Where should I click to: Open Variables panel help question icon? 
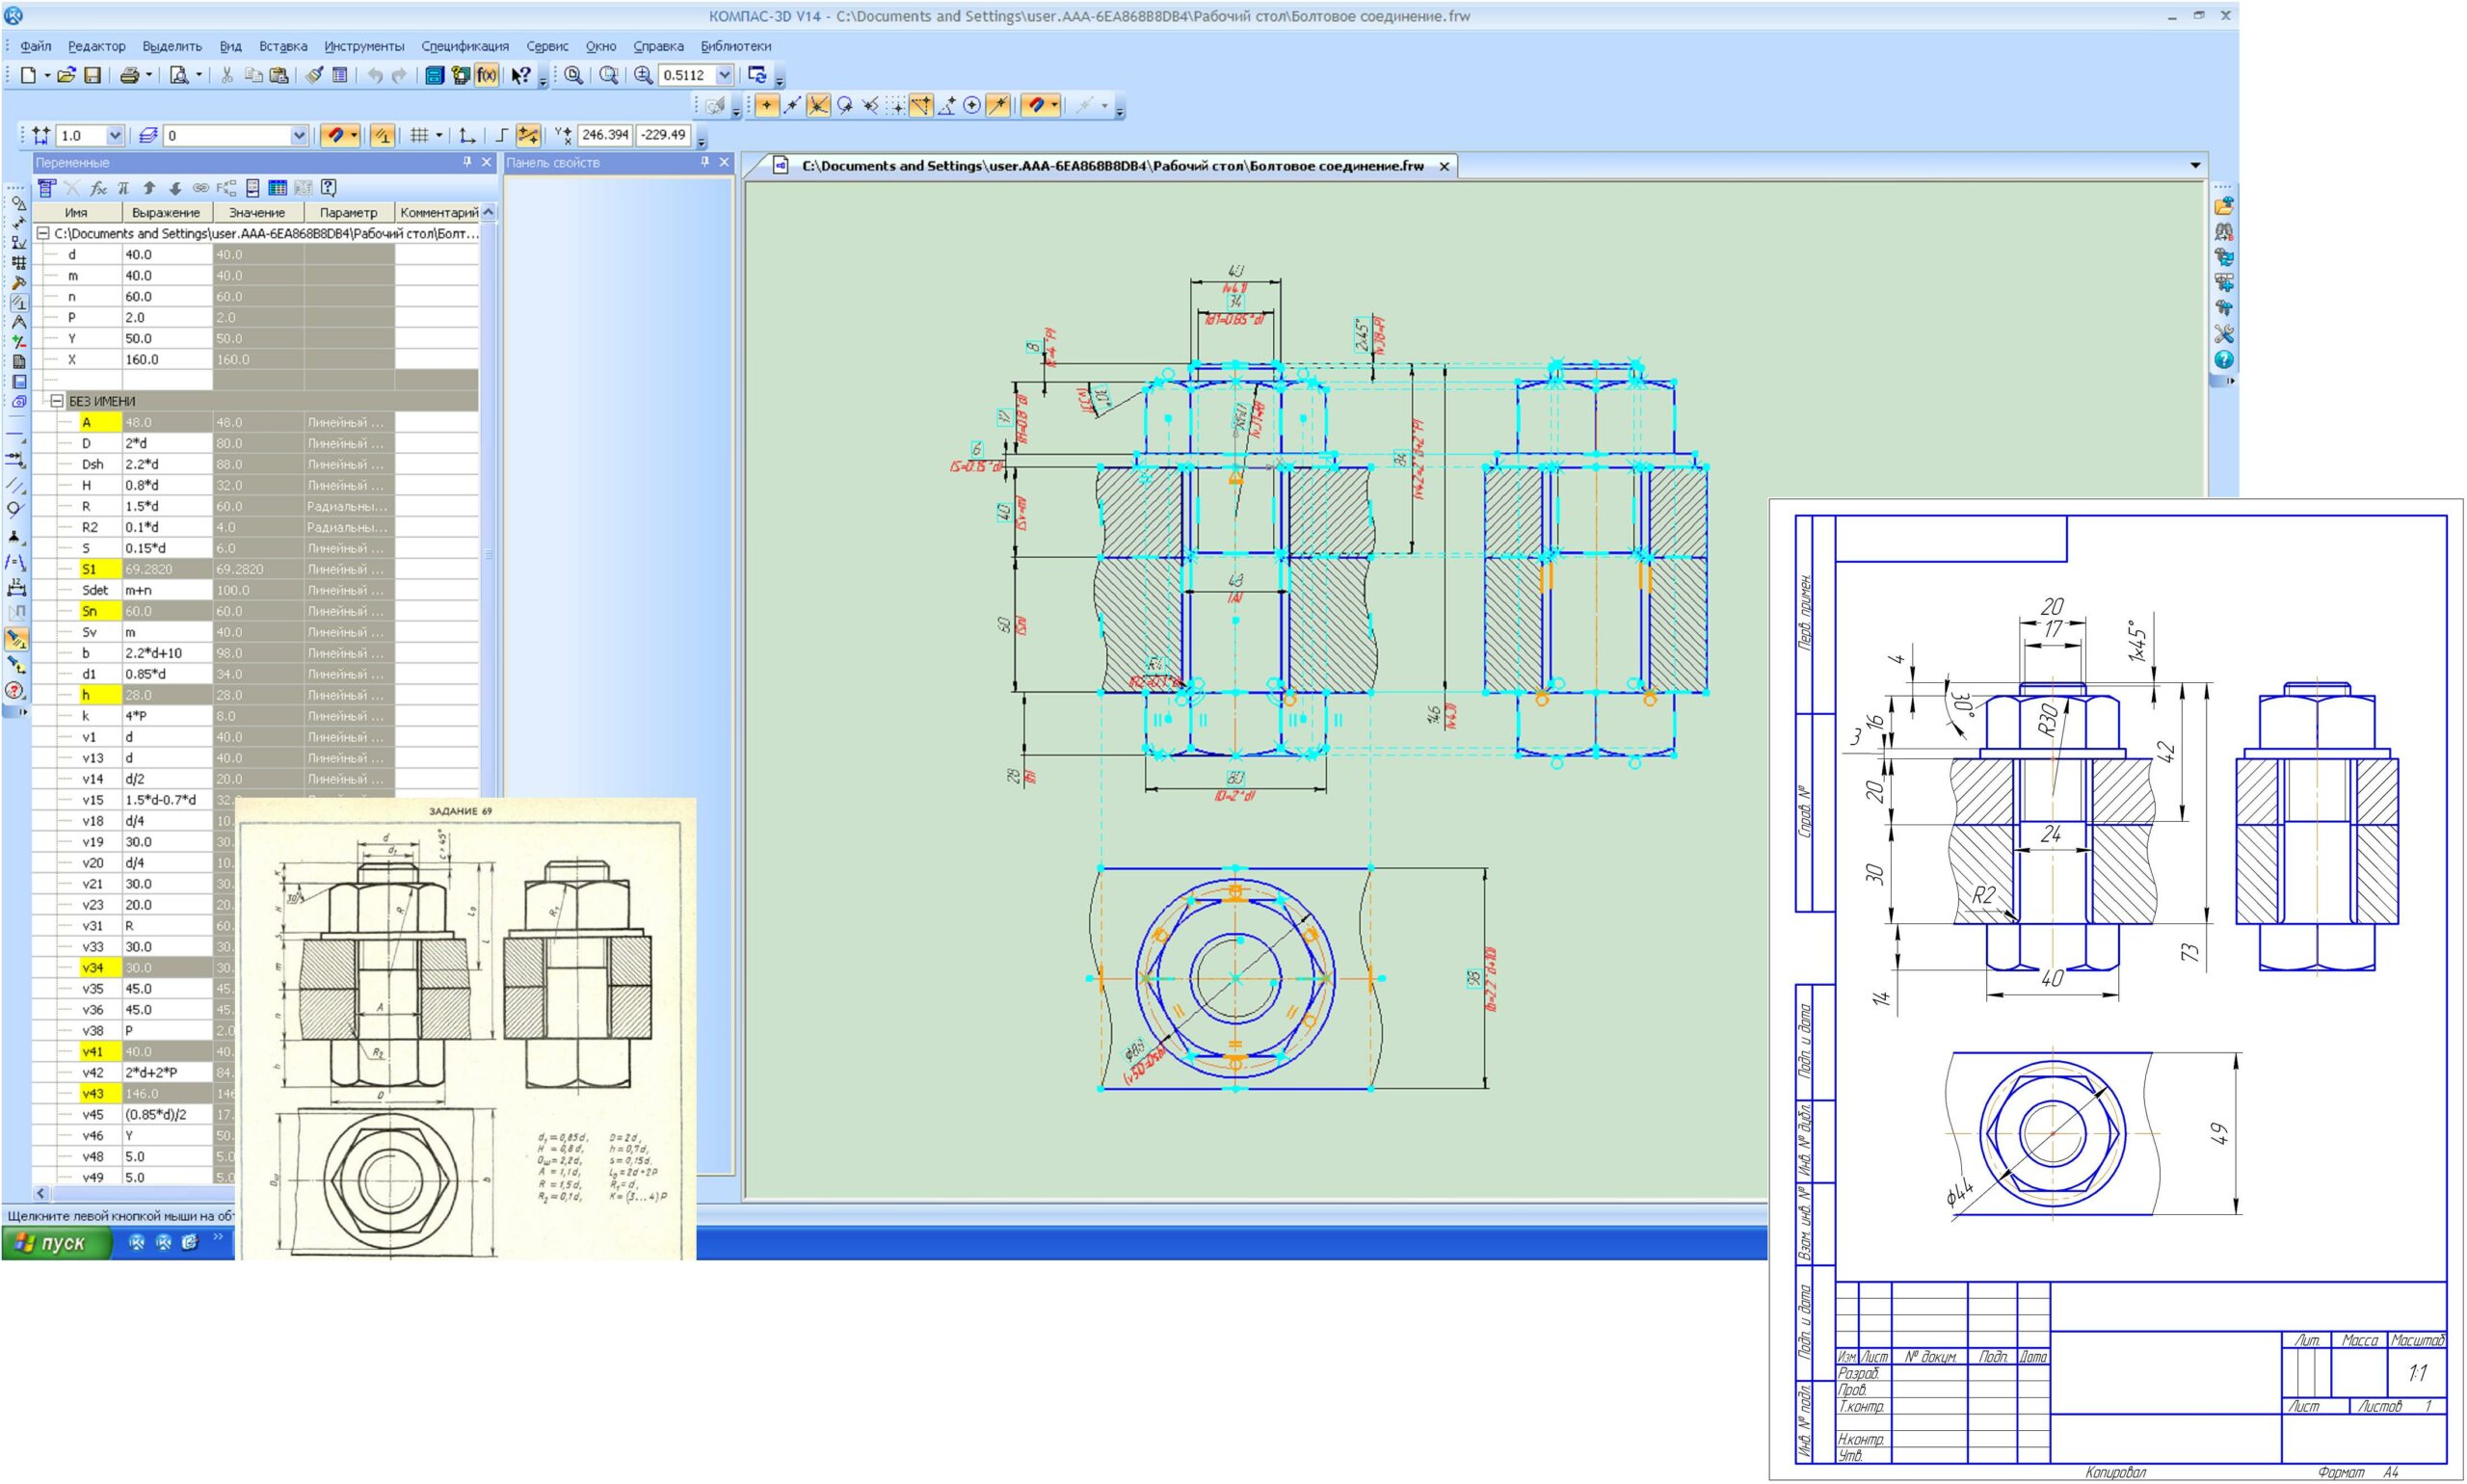click(328, 188)
